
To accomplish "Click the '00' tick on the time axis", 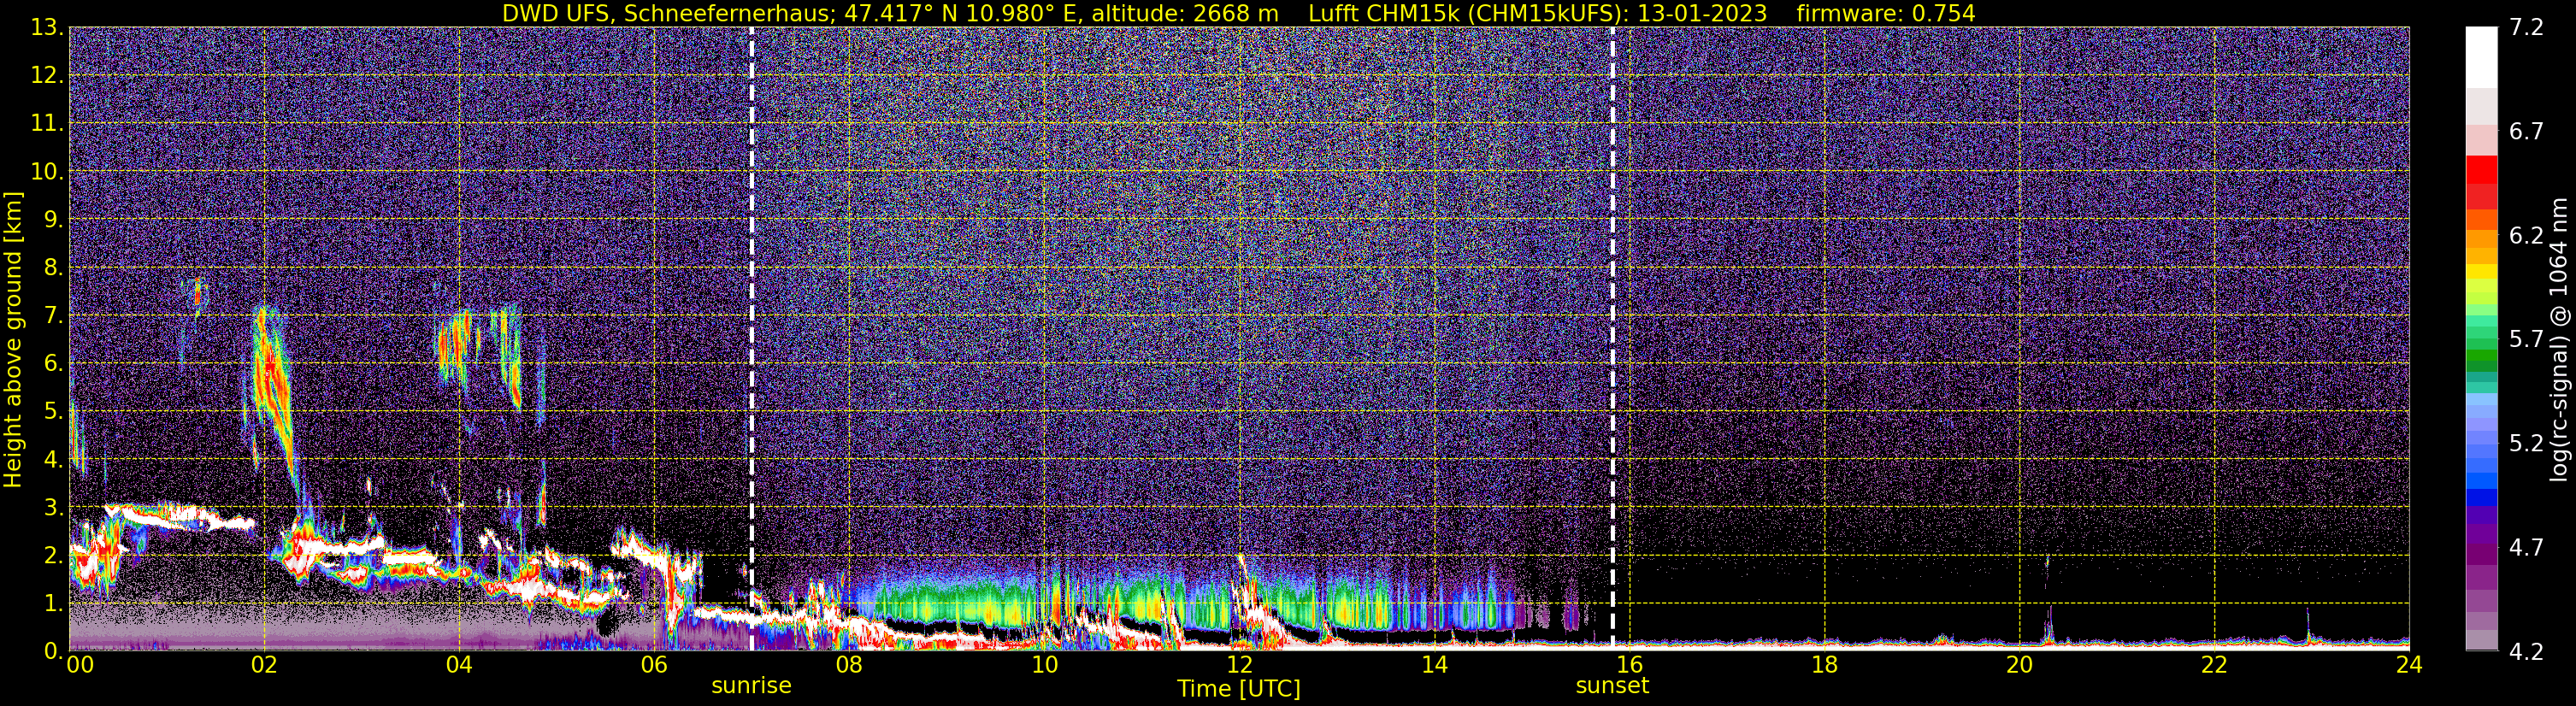I will tap(80, 665).
